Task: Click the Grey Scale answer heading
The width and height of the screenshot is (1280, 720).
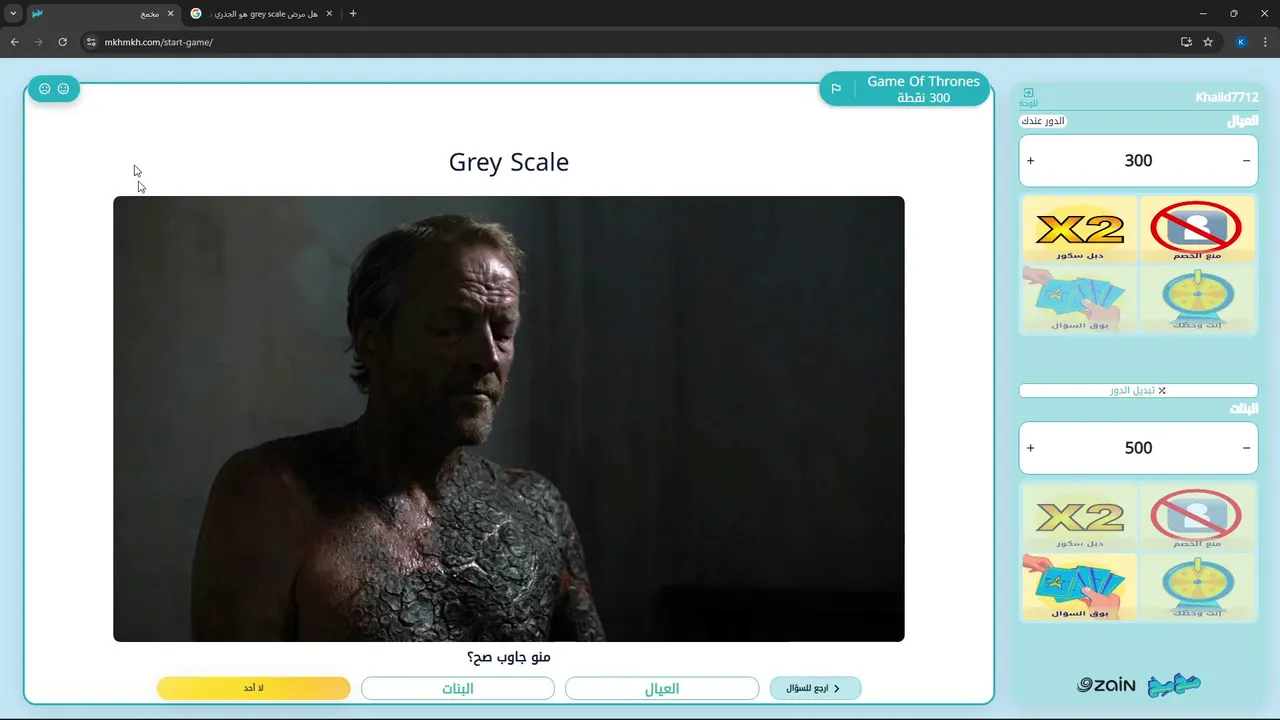Action: click(x=509, y=162)
